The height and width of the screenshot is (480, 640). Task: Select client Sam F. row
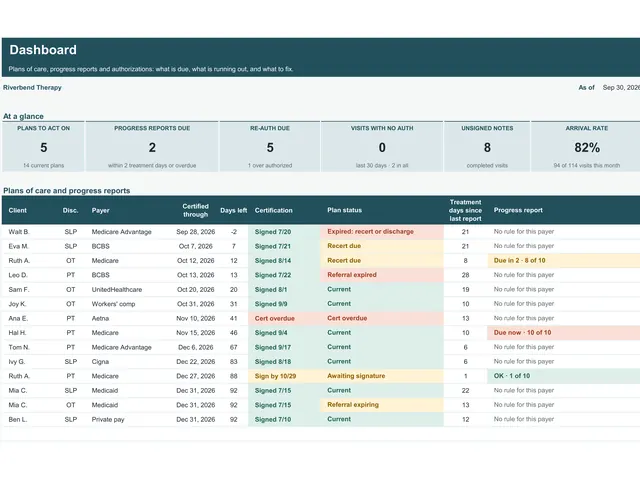(321, 289)
